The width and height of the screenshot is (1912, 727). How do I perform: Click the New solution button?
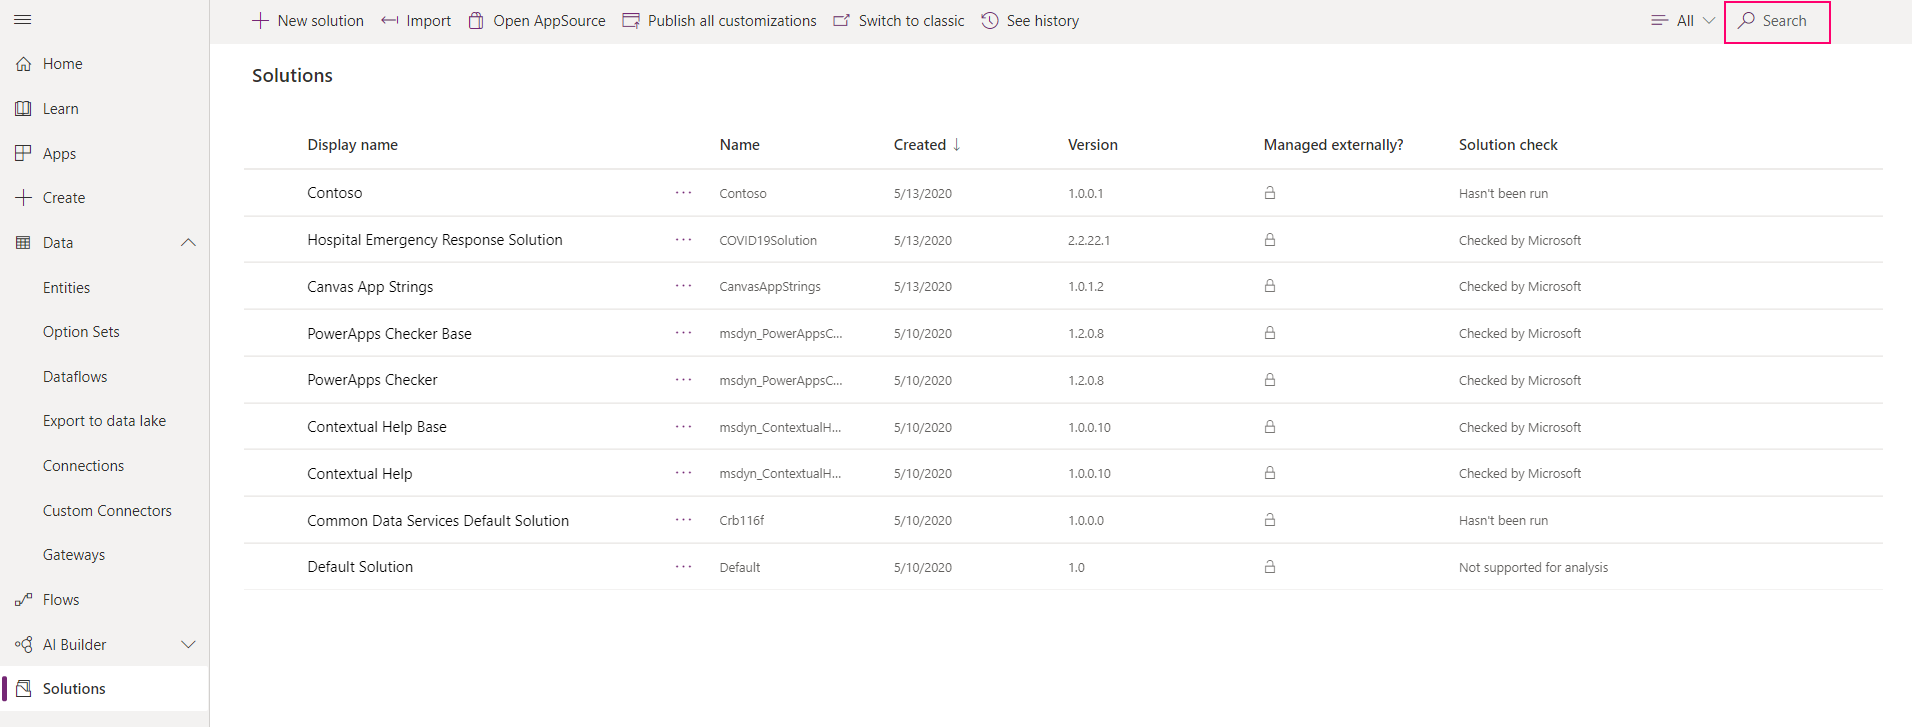pos(308,21)
